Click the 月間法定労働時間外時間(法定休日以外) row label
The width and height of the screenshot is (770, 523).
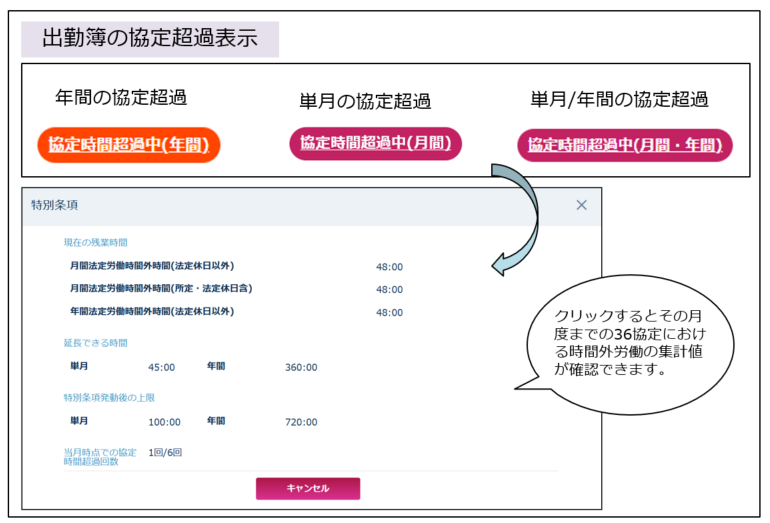(x=151, y=266)
